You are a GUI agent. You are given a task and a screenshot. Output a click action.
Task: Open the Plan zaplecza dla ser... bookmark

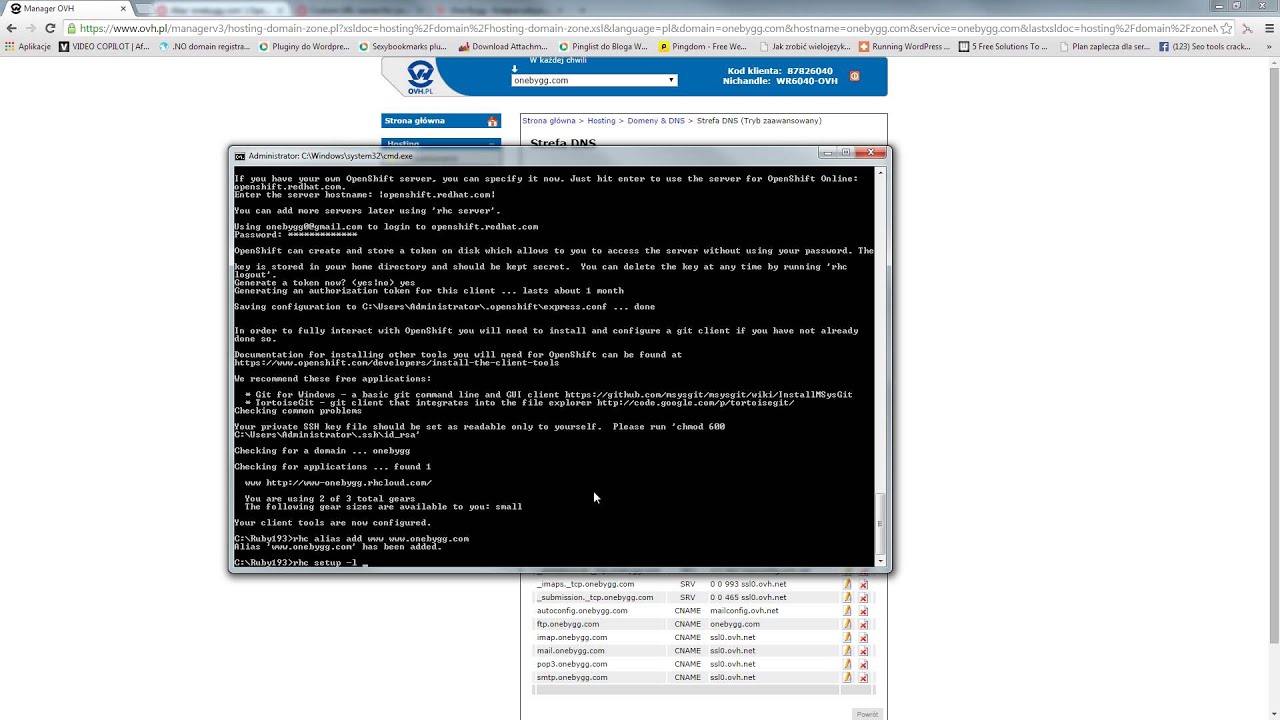click(x=1104, y=46)
